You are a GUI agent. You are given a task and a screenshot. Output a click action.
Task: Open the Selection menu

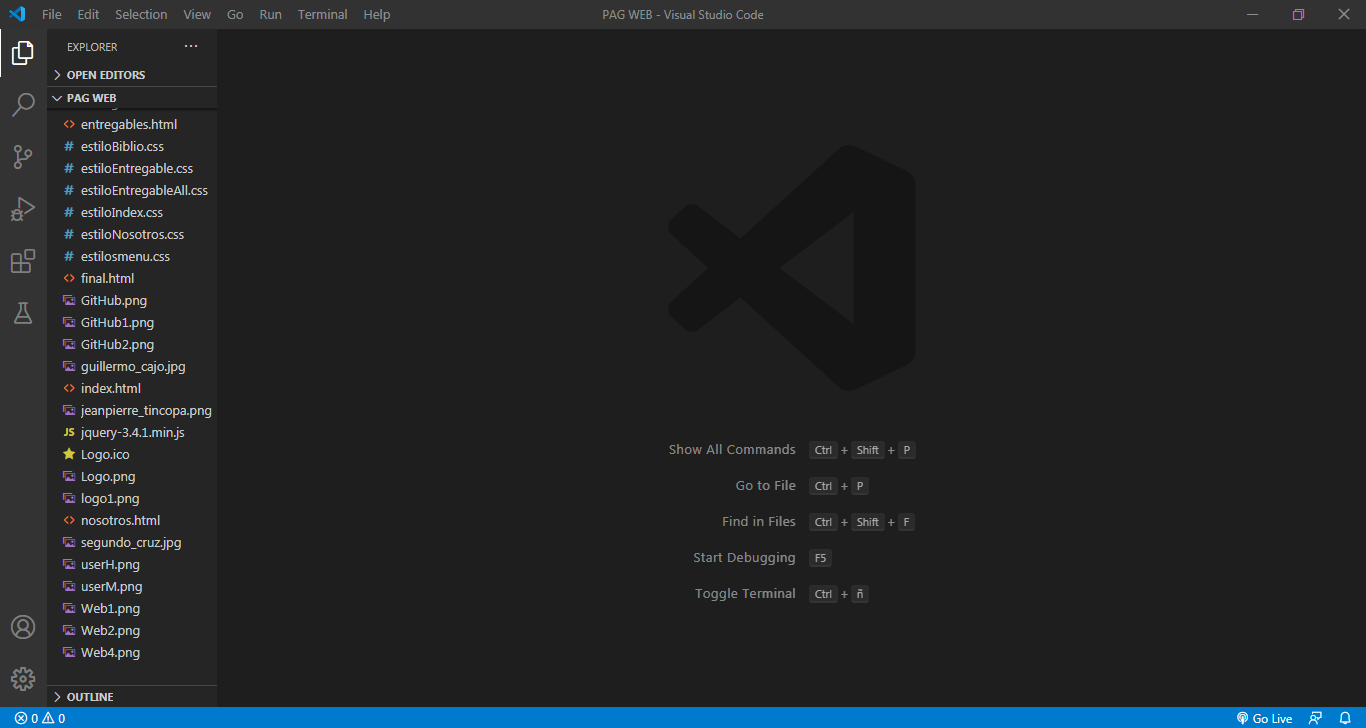tap(141, 14)
